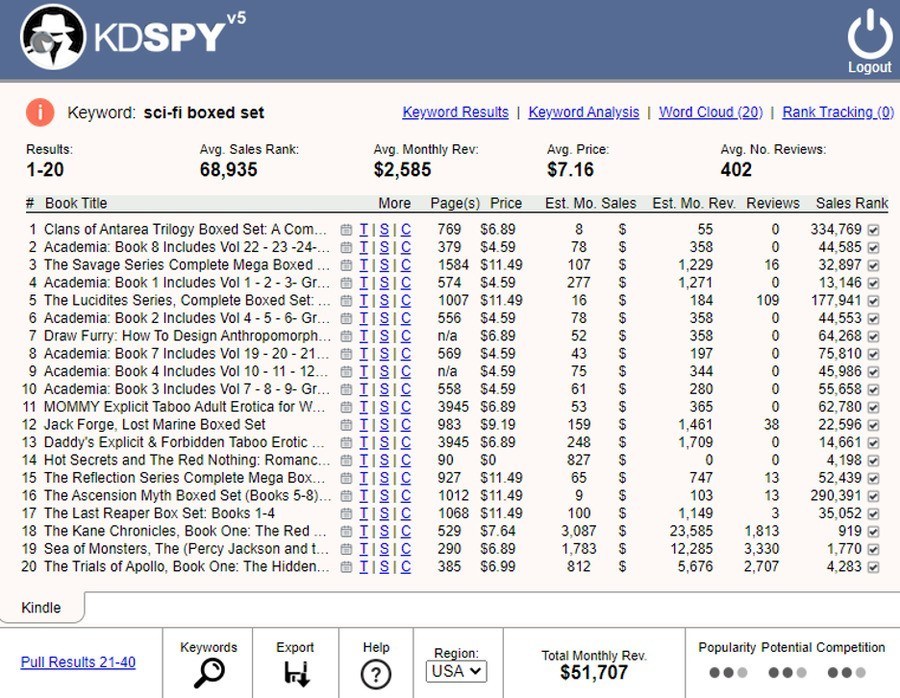The image size is (900, 698).
Task: Click the calendar icon for Jack Forge row
Action: tap(346, 424)
